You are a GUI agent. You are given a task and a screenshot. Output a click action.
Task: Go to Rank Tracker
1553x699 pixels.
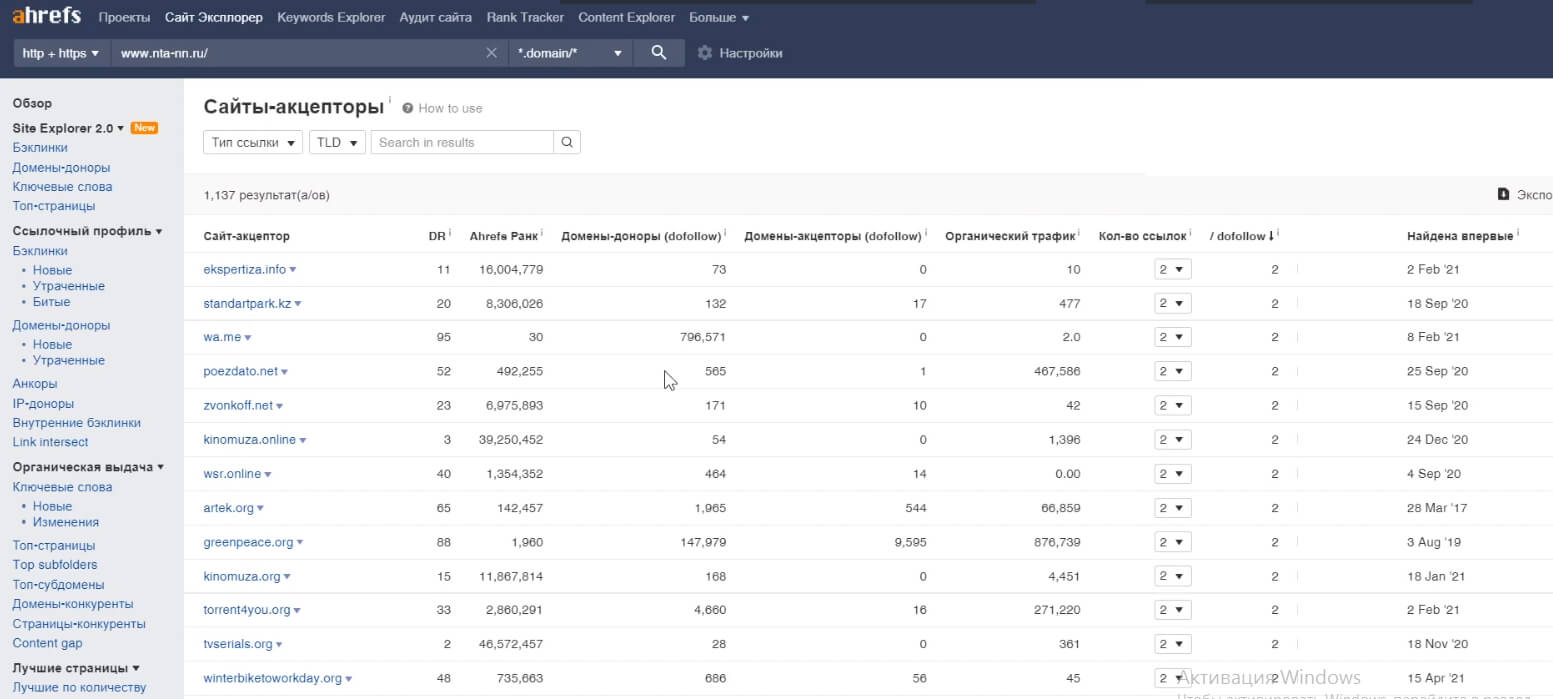coord(525,17)
